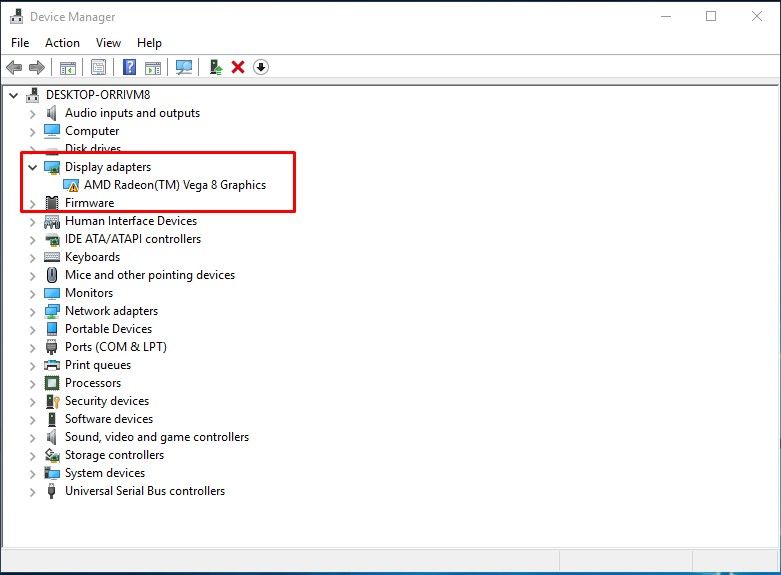
Task: Click the Disable device down-arrow icon
Action: [x=261, y=67]
